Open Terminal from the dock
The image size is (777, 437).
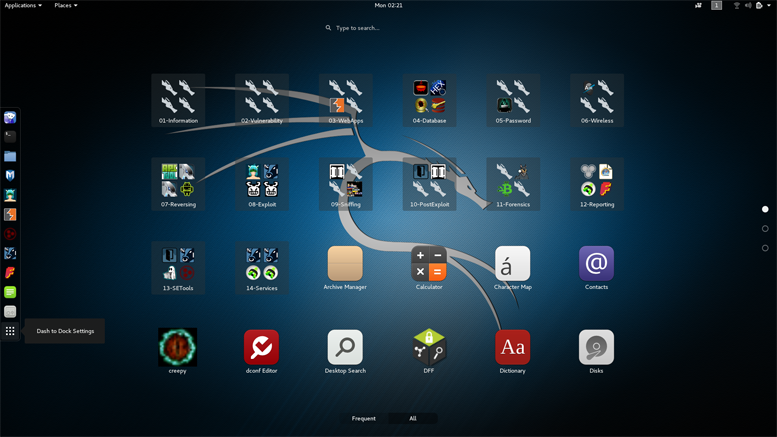pos(10,137)
